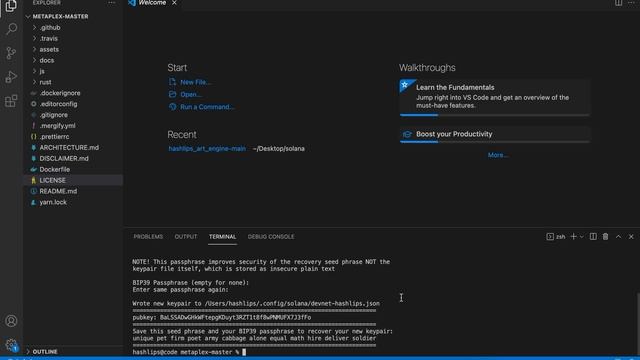
Task: Click the Open... link
Action: (191, 94)
